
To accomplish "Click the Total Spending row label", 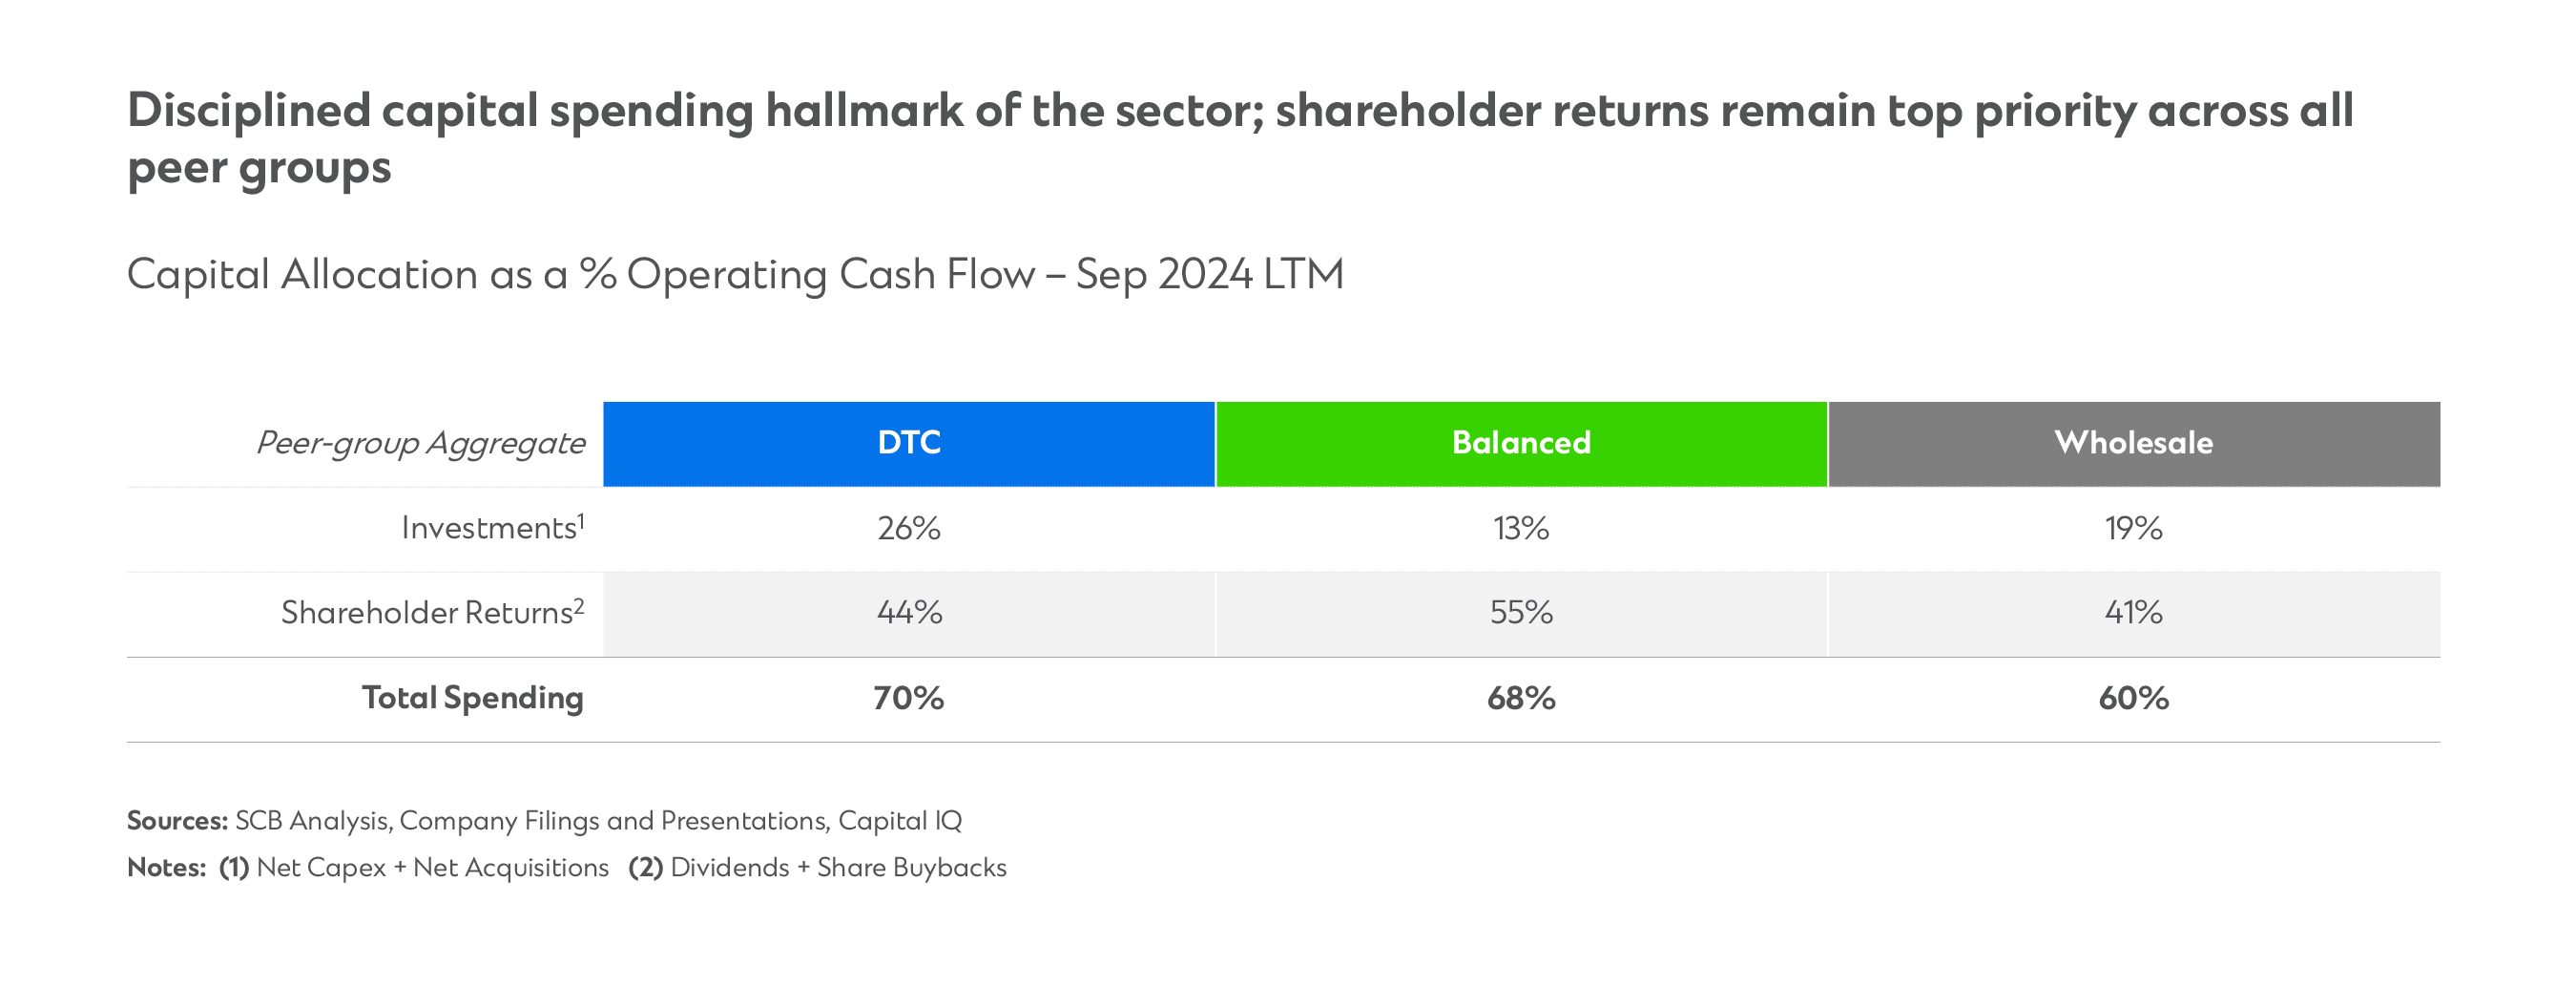I will click(472, 698).
